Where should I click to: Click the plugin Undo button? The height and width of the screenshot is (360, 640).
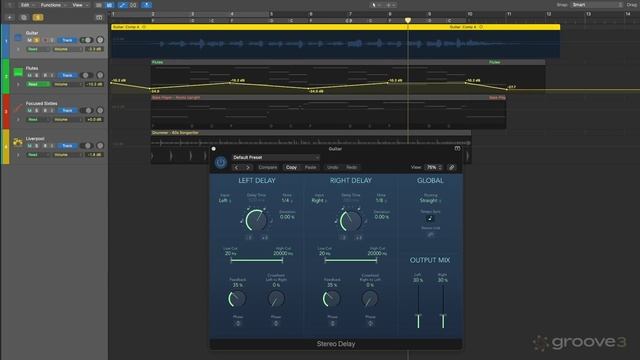pyautogui.click(x=332, y=167)
